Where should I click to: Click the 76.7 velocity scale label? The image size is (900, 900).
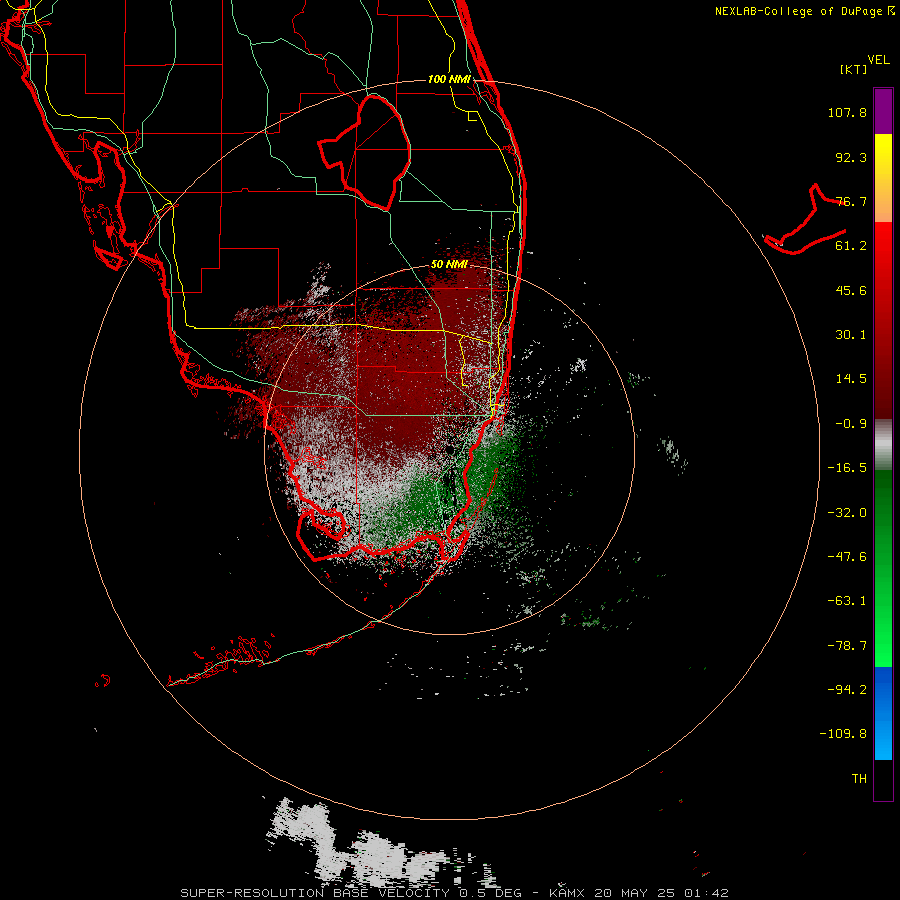point(851,201)
